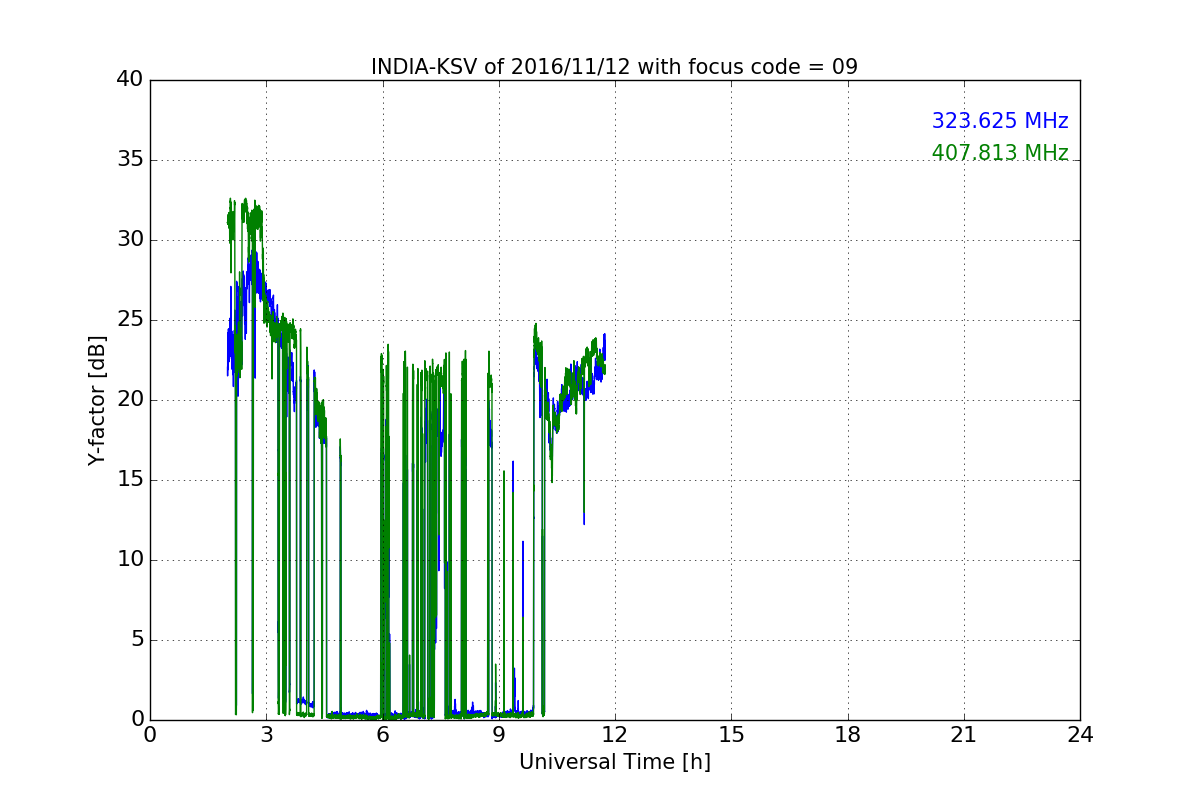Click the Universal Time [h] axis label
The height and width of the screenshot is (800, 1200).
click(614, 762)
